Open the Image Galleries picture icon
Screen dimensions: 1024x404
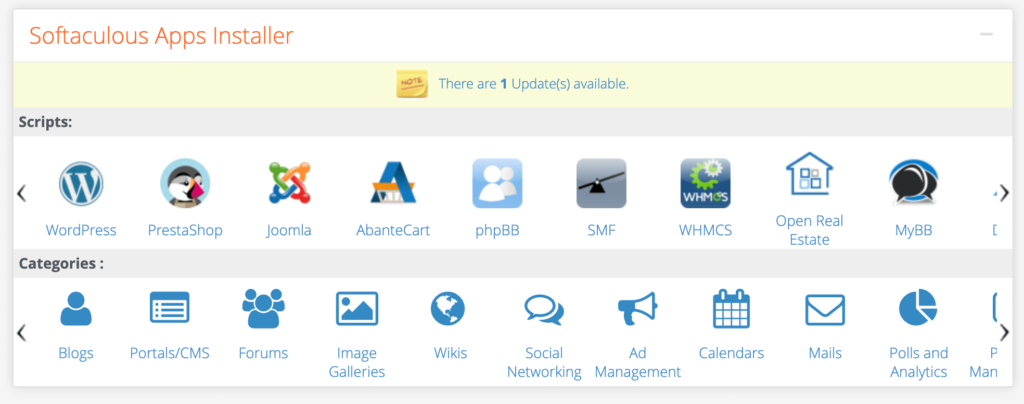(357, 308)
